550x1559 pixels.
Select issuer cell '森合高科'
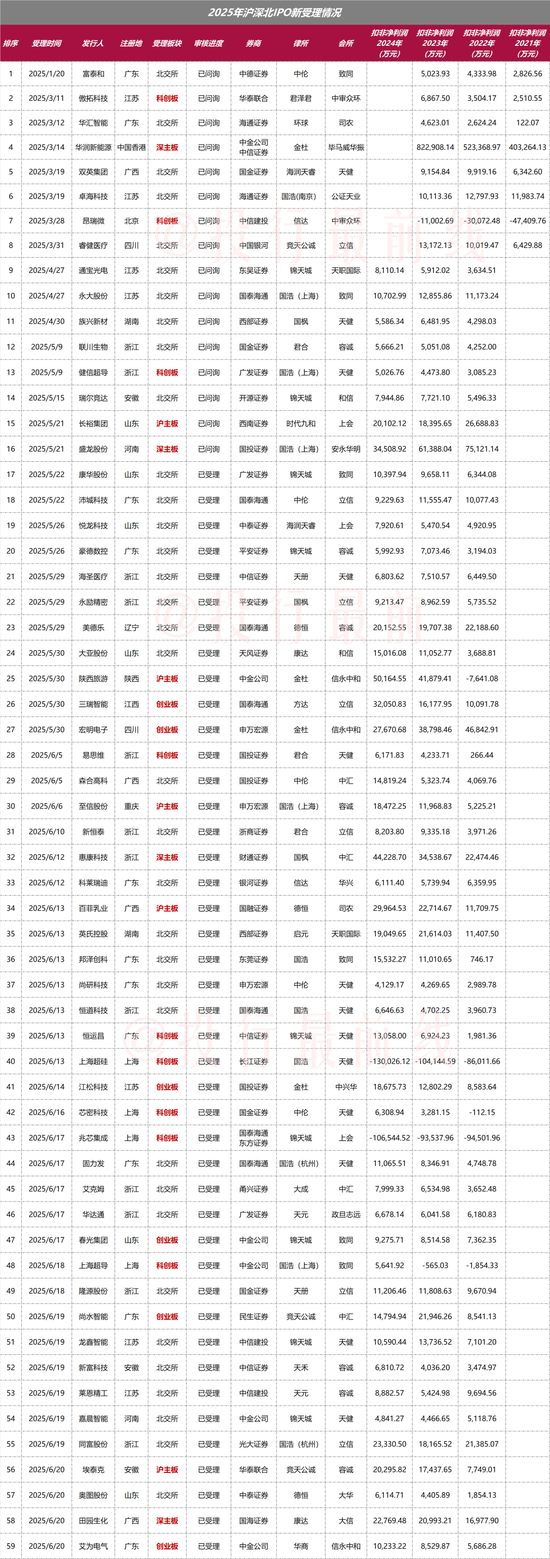(x=93, y=781)
